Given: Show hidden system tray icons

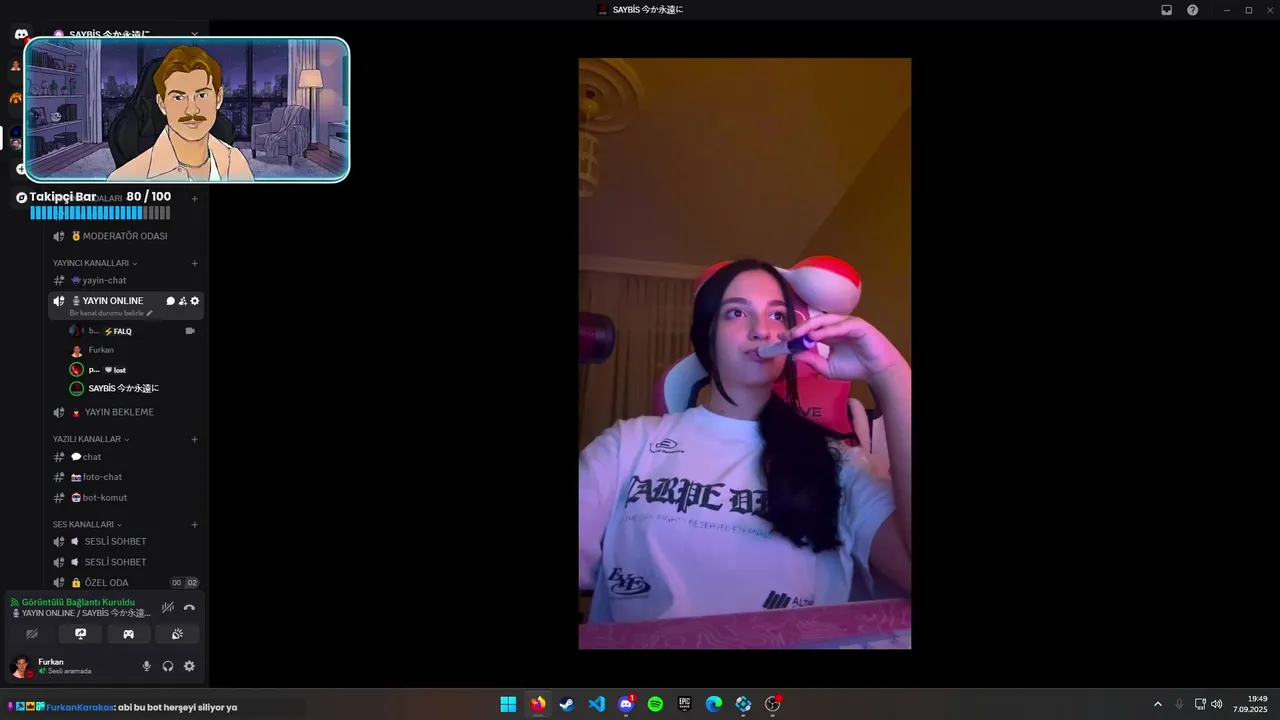Looking at the screenshot, I should point(1158,704).
